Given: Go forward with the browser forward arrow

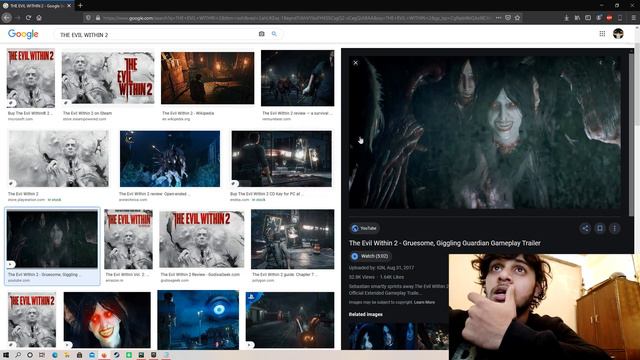Looking at the screenshot, I should [18, 18].
